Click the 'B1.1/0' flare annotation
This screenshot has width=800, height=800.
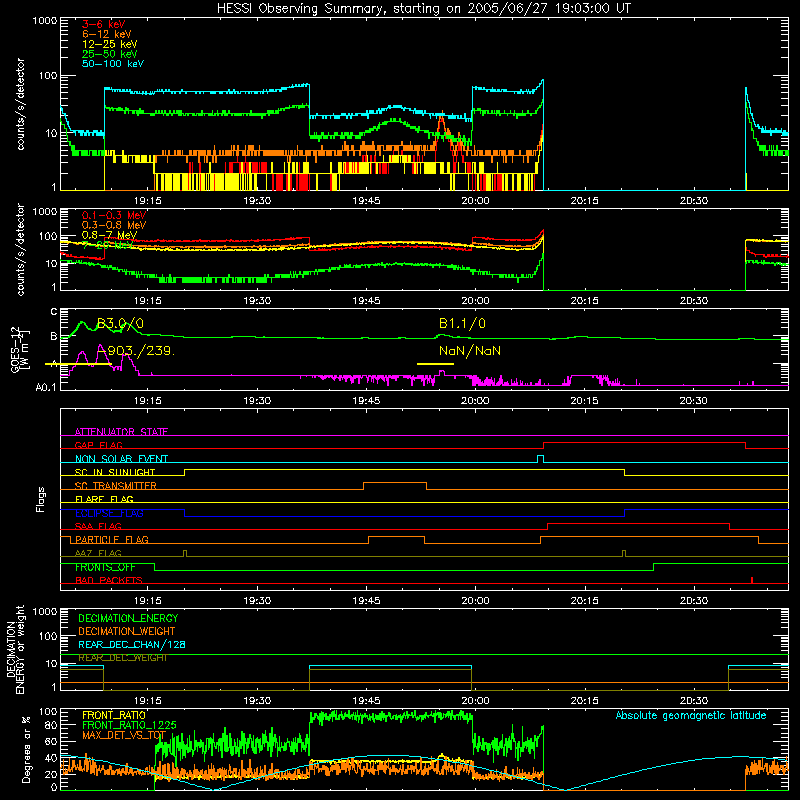point(462,323)
